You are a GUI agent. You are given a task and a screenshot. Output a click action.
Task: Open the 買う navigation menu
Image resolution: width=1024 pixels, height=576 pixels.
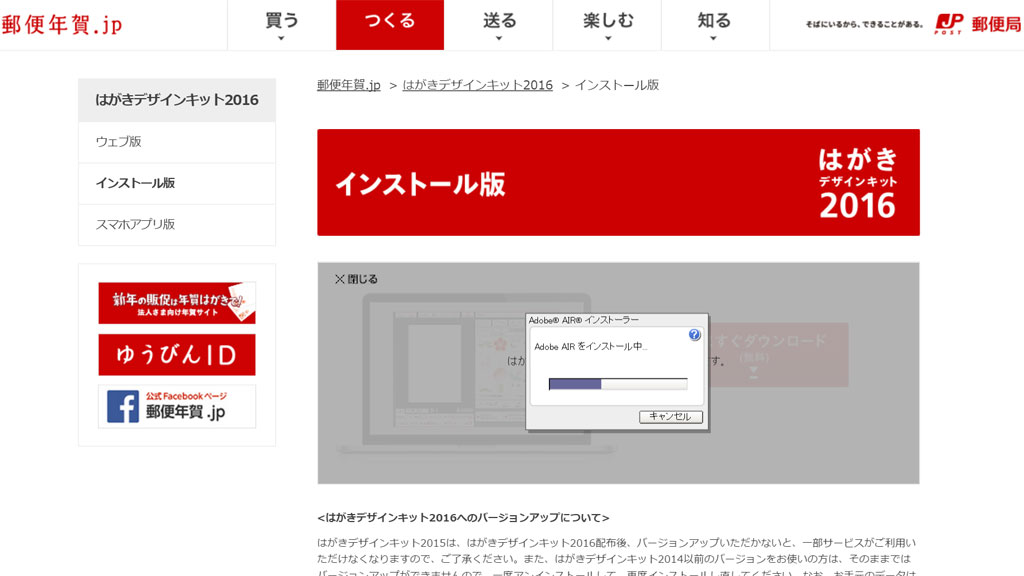pyautogui.click(x=281, y=25)
